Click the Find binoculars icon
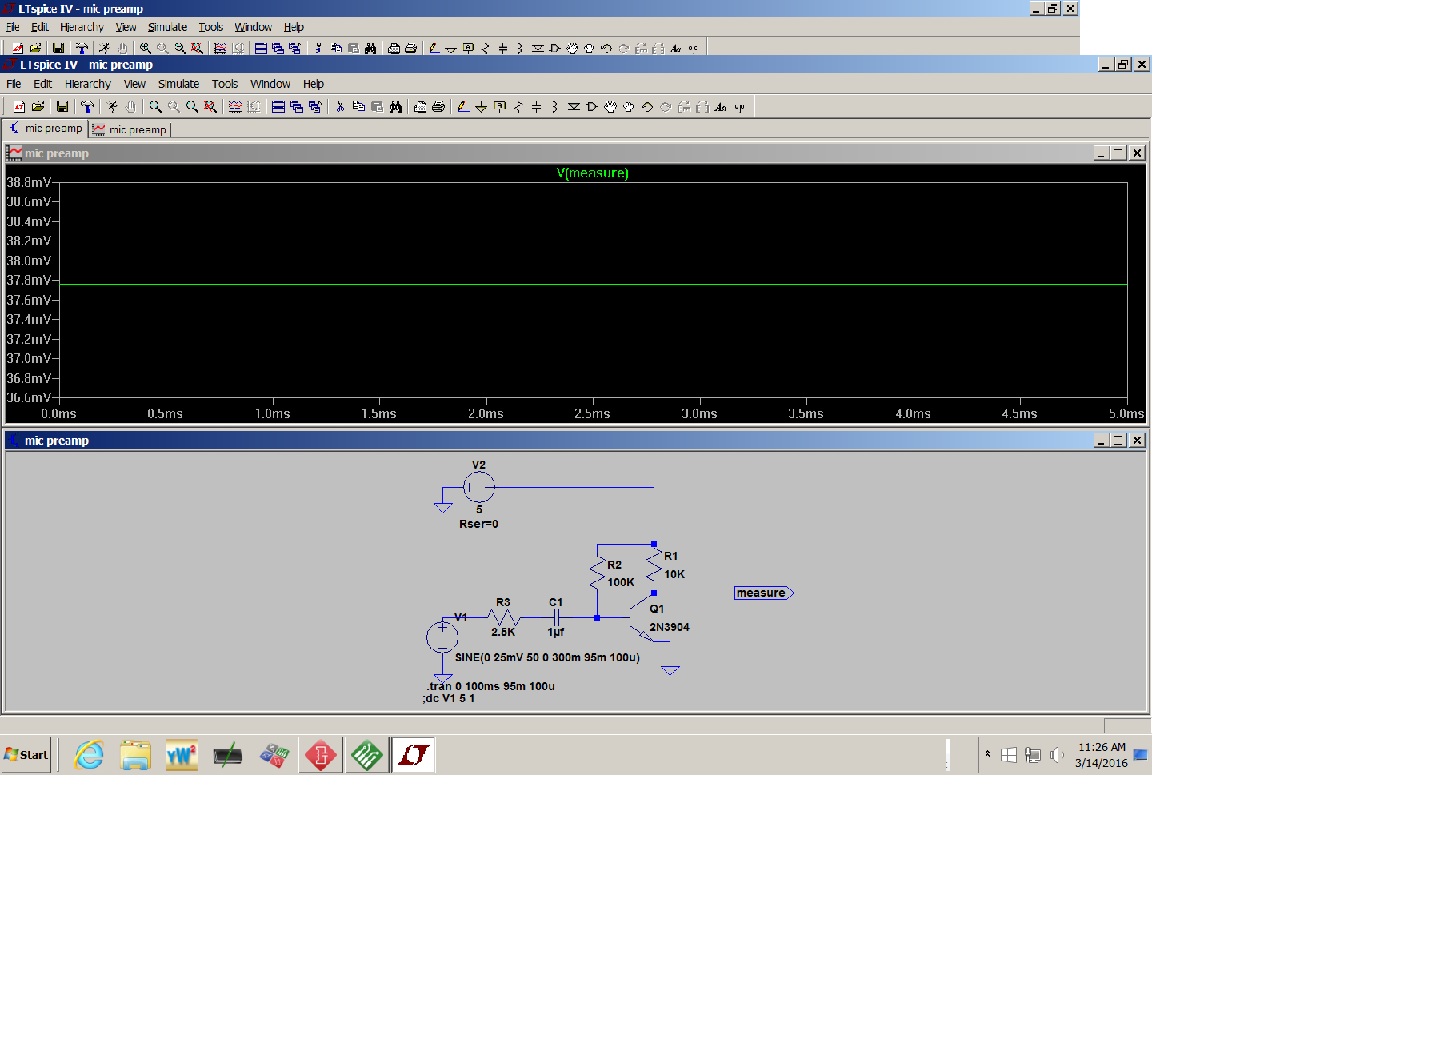1440x1038 pixels. (396, 107)
